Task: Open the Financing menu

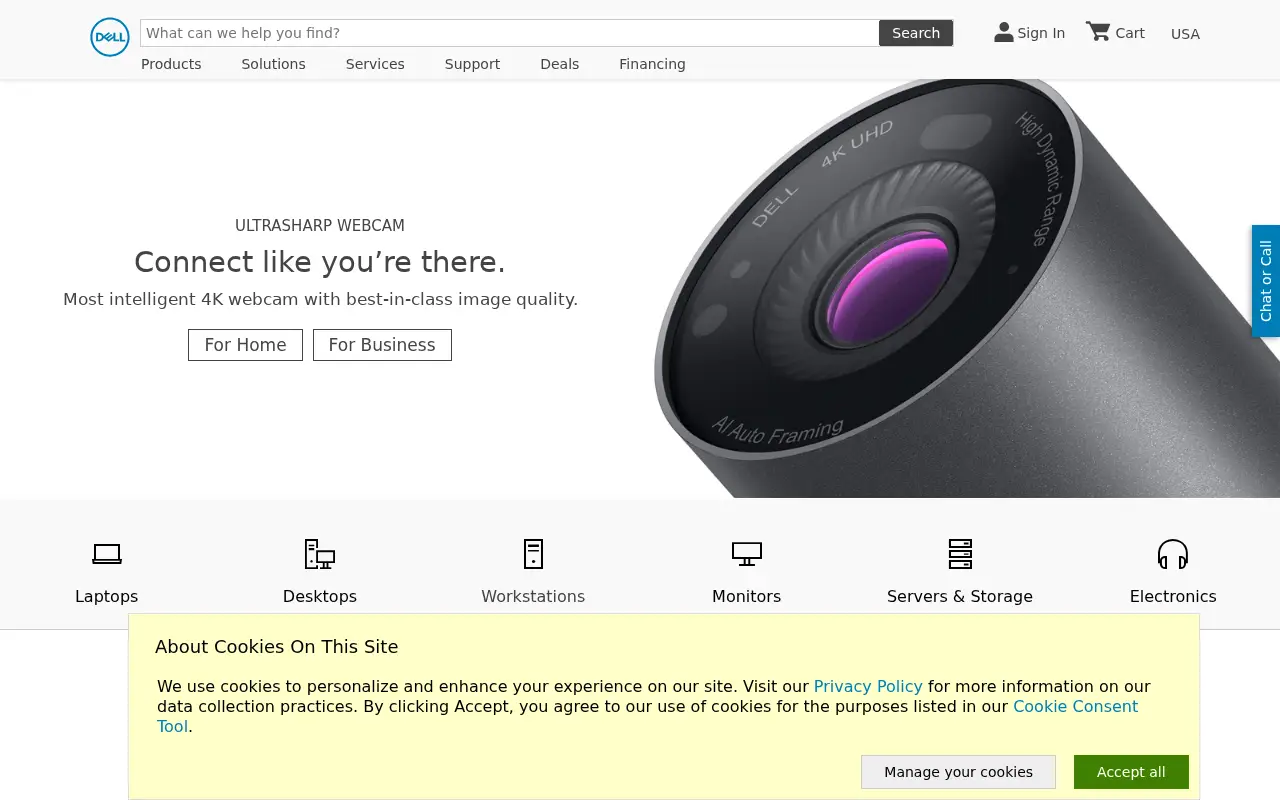Action: coord(652,64)
